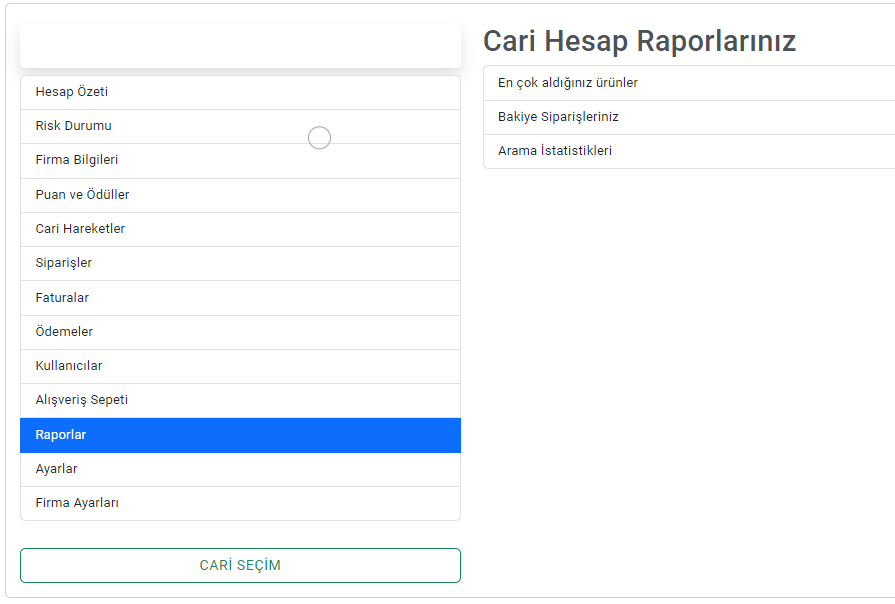Image resolution: width=895 pixels, height=604 pixels.
Task: Click the empty white box above Hesap Özeti
Action: click(240, 46)
